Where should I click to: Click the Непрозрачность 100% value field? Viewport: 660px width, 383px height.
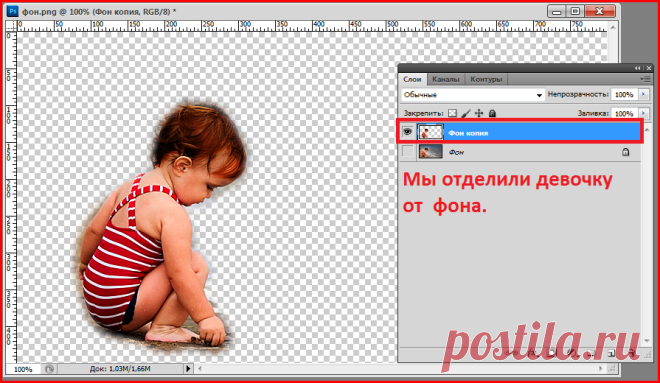(624, 95)
